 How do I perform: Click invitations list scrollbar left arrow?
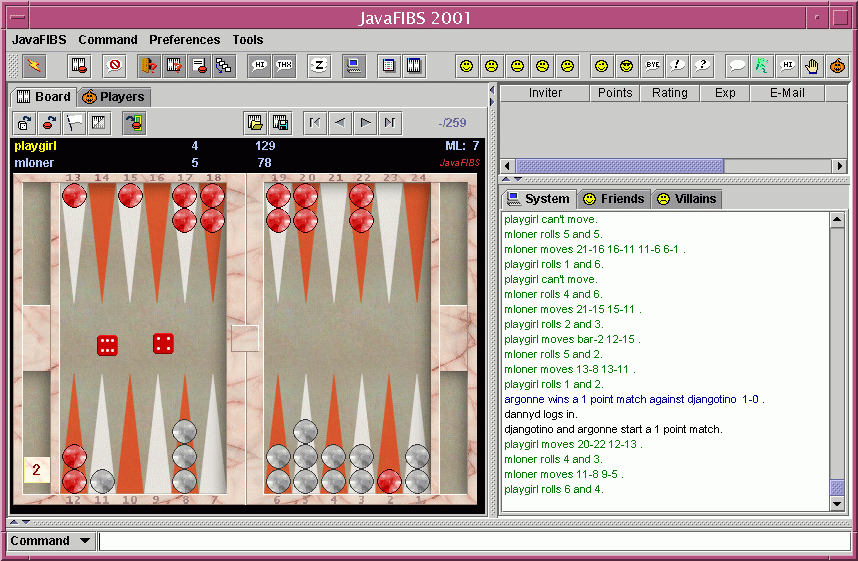(x=508, y=166)
